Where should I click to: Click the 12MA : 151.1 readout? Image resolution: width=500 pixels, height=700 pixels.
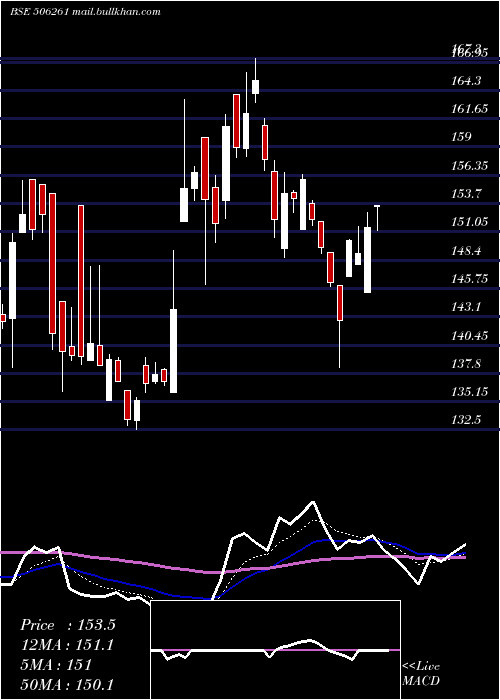click(x=67, y=645)
